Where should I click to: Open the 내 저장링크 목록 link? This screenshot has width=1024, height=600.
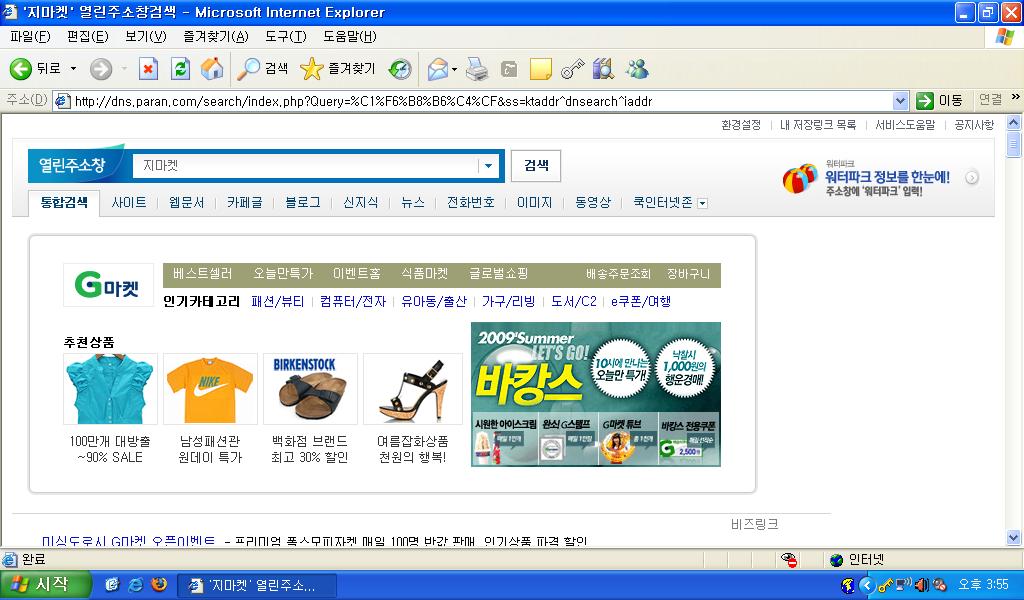point(818,125)
